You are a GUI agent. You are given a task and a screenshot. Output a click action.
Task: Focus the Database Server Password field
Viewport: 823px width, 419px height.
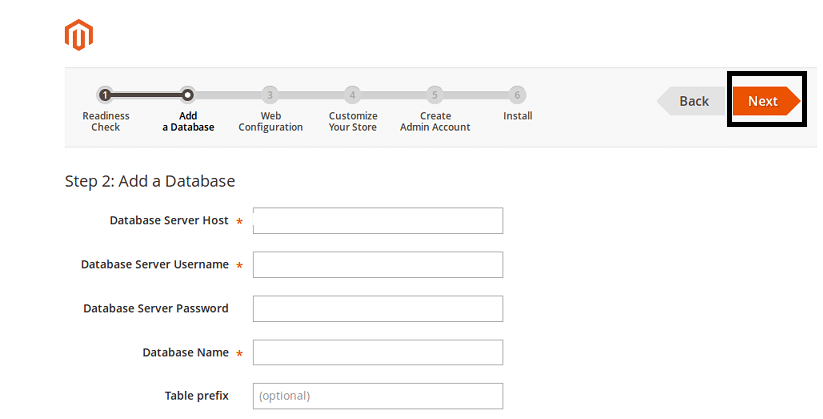pyautogui.click(x=378, y=309)
